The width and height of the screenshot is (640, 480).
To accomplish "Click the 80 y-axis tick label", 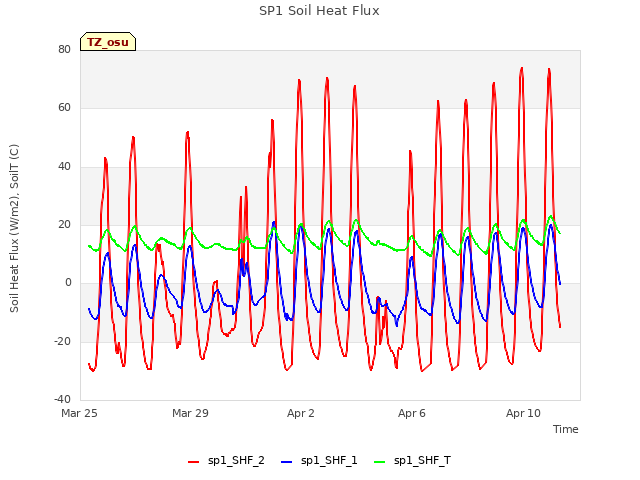I will tap(64, 49).
